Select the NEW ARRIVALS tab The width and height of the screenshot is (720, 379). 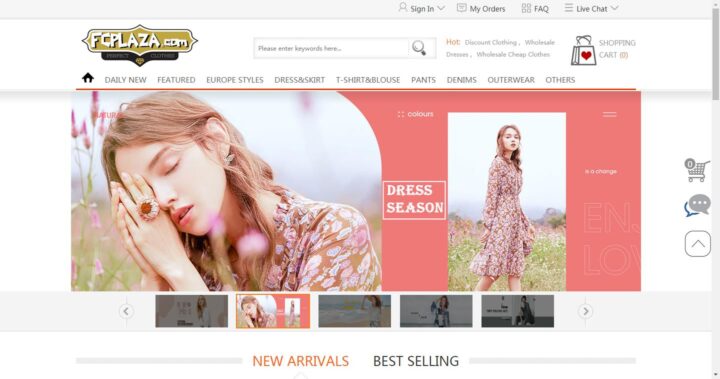300,361
